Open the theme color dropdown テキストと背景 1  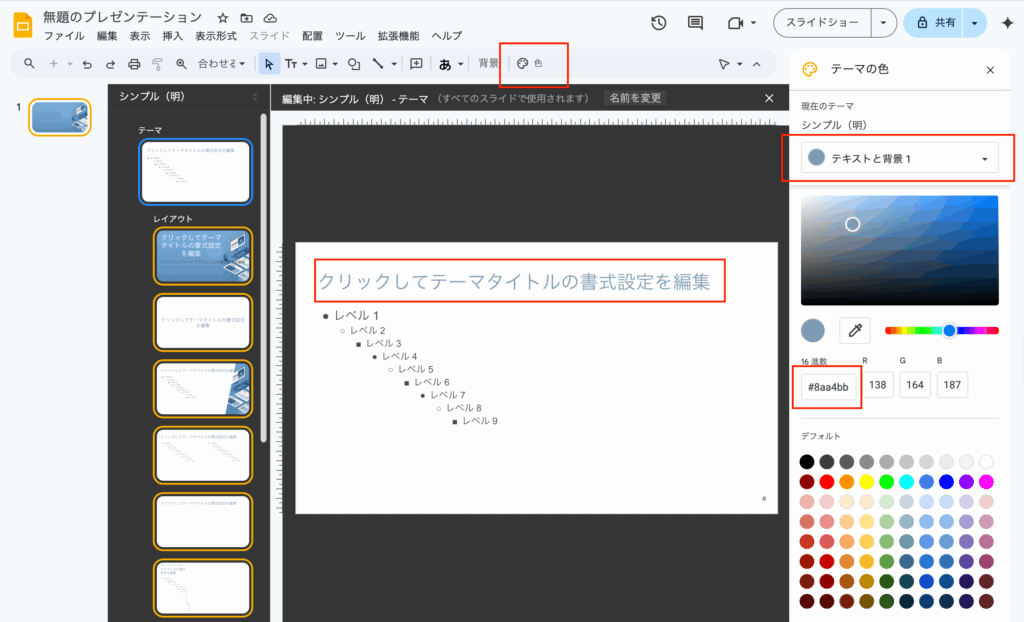click(x=900, y=158)
